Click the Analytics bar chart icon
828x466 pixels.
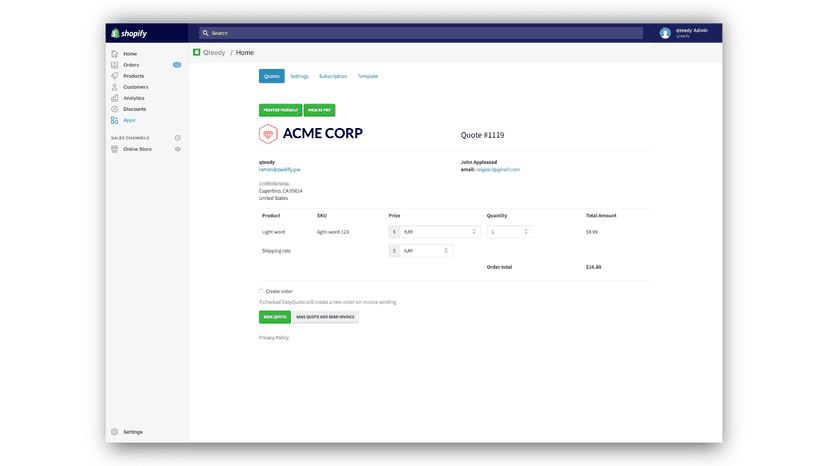click(115, 98)
